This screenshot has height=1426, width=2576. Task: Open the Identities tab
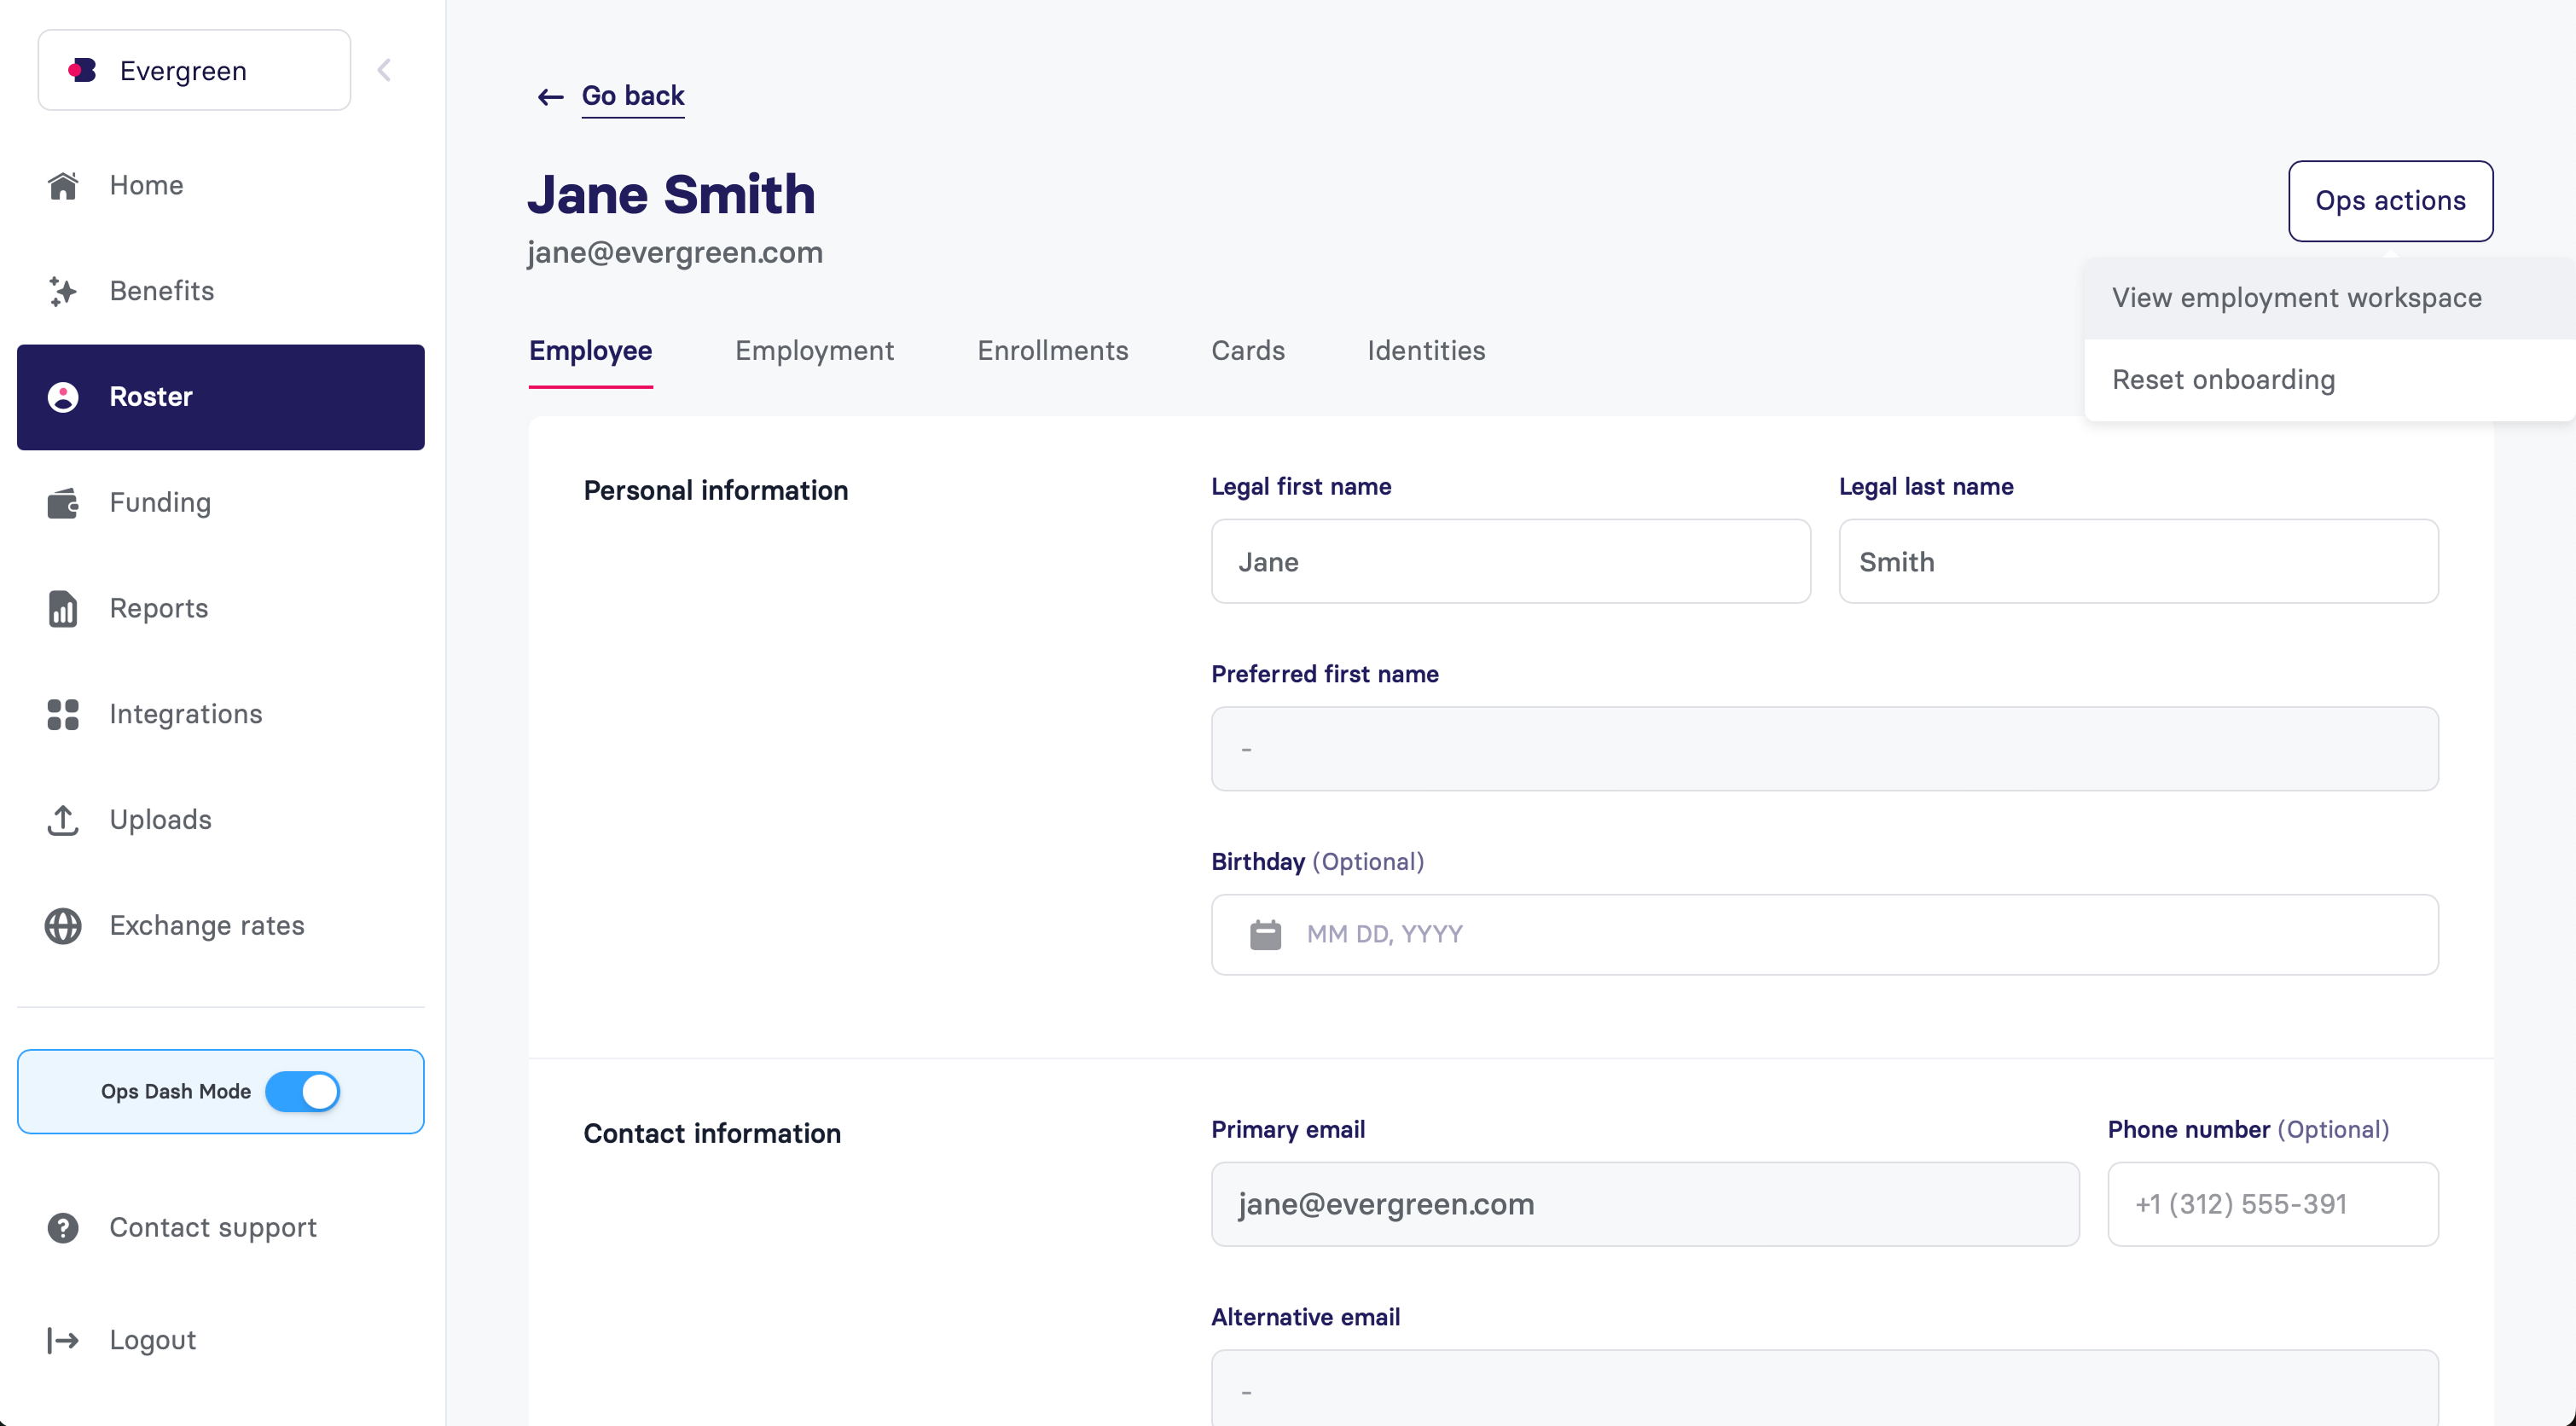1426,351
